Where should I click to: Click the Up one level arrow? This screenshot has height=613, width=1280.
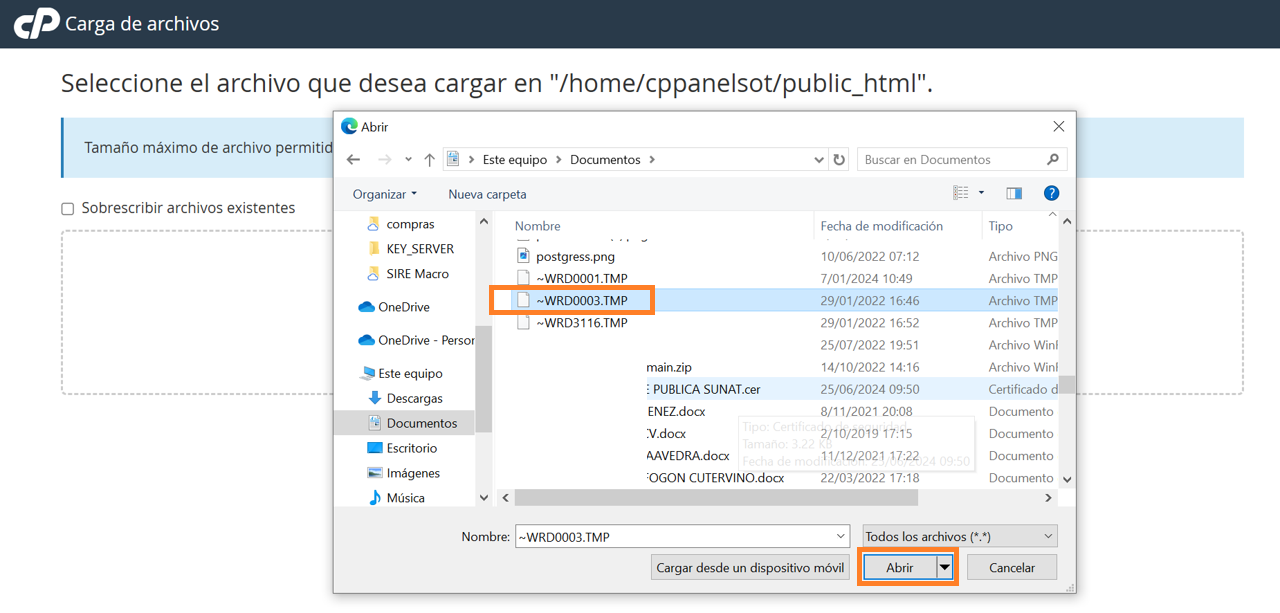(x=429, y=159)
